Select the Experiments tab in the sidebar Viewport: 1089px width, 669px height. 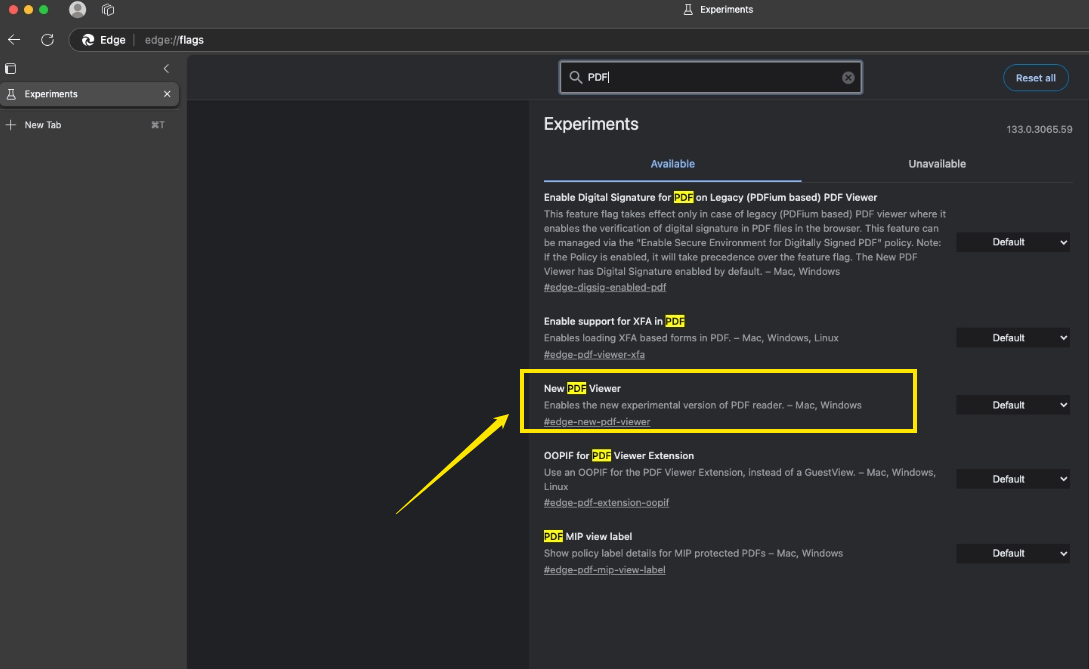90,94
